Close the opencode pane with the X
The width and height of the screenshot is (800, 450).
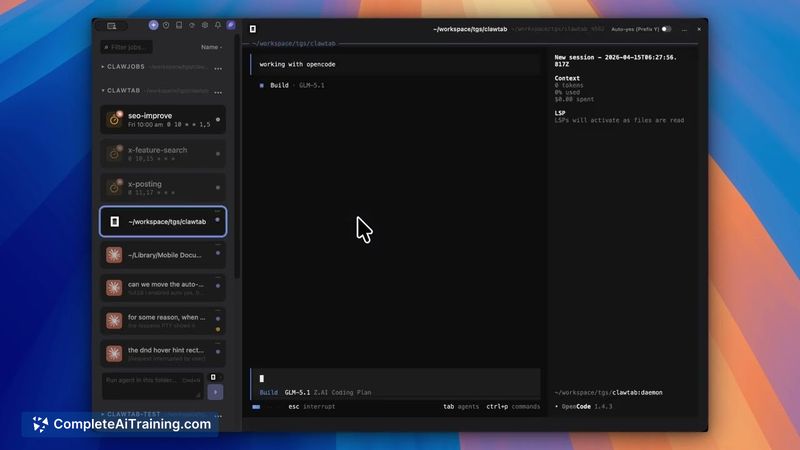click(x=699, y=29)
